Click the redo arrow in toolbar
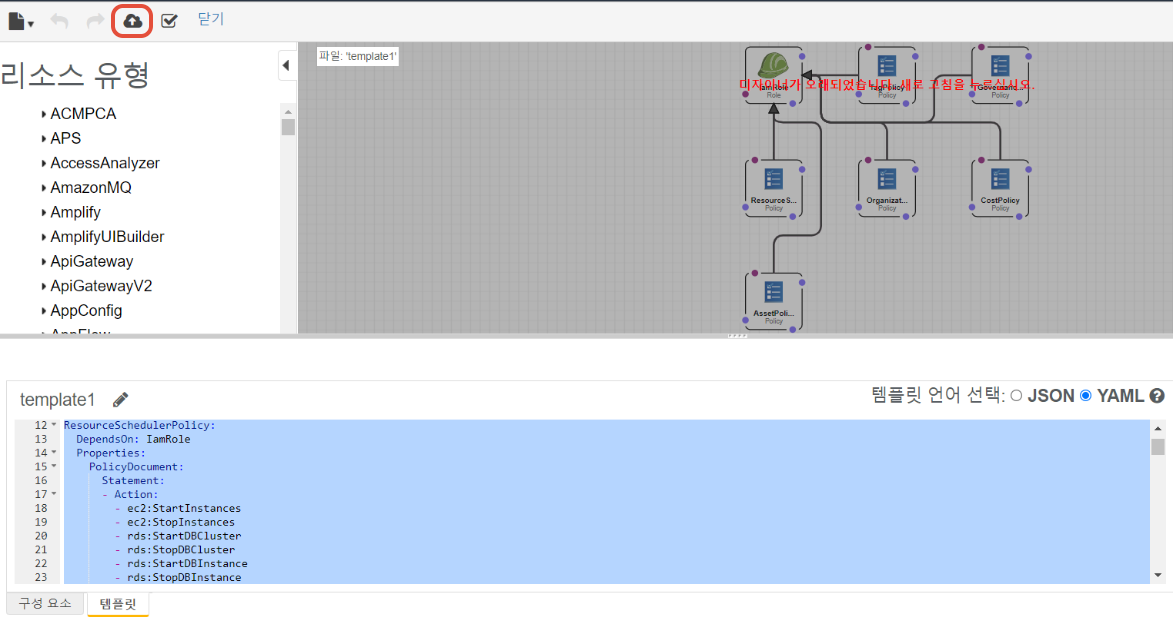1173x624 pixels. pos(94,21)
